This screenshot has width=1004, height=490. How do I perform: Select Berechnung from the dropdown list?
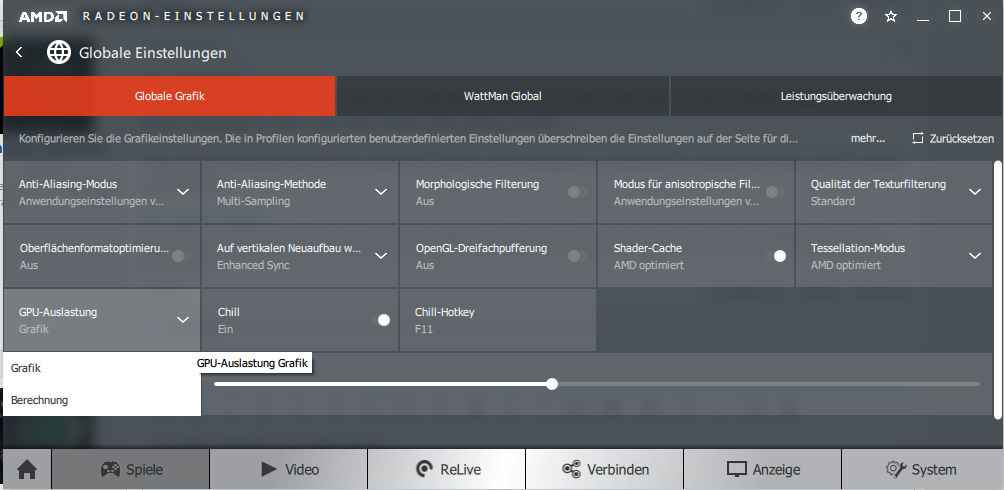coord(102,400)
